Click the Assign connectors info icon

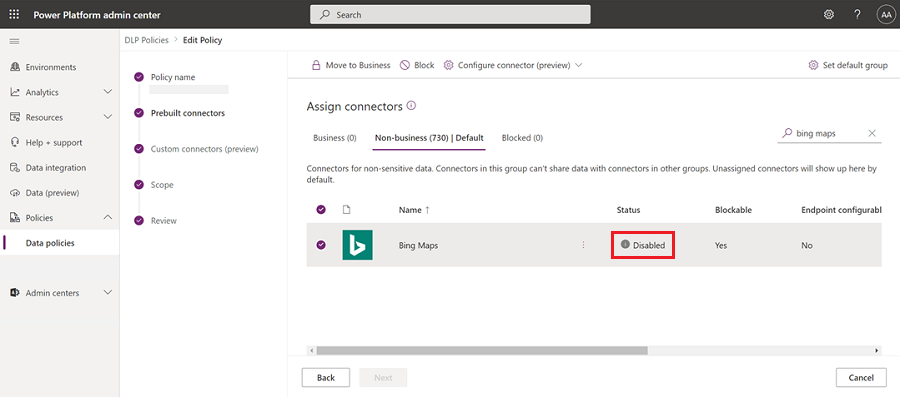[410, 106]
